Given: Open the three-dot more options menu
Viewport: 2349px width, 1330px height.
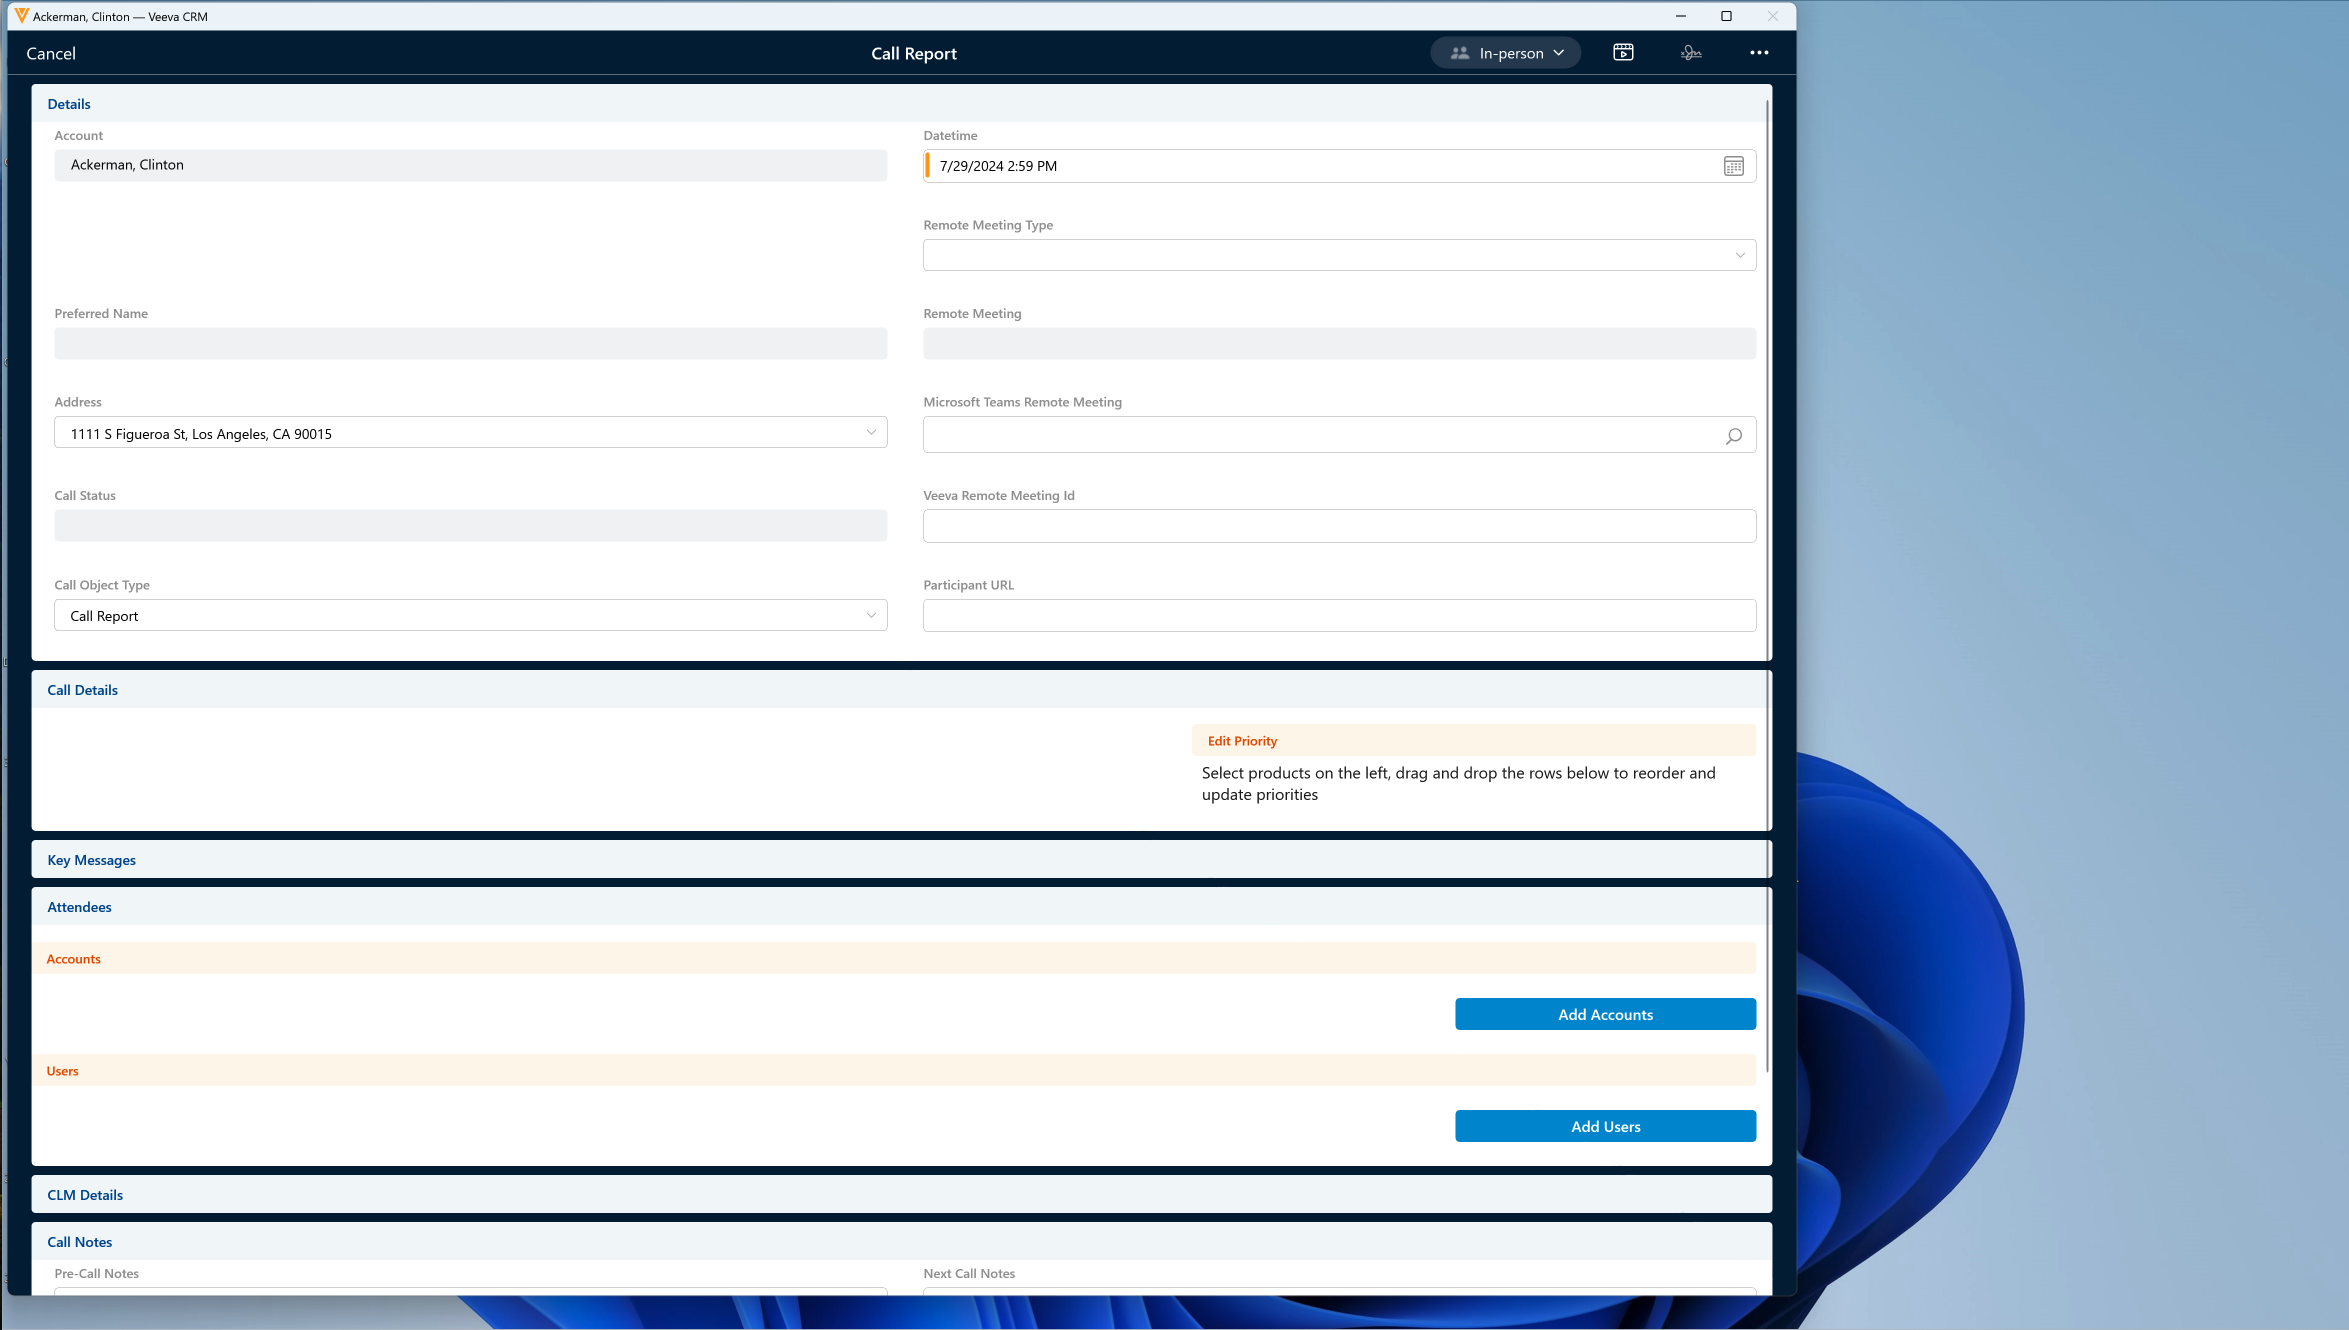Looking at the screenshot, I should pyautogui.click(x=1759, y=53).
